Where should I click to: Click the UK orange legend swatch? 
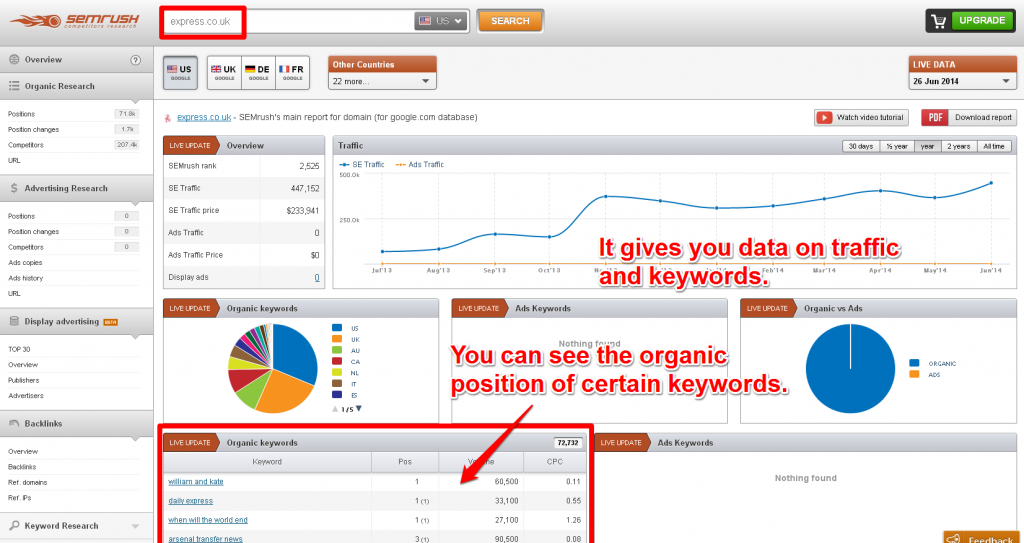coord(337,339)
